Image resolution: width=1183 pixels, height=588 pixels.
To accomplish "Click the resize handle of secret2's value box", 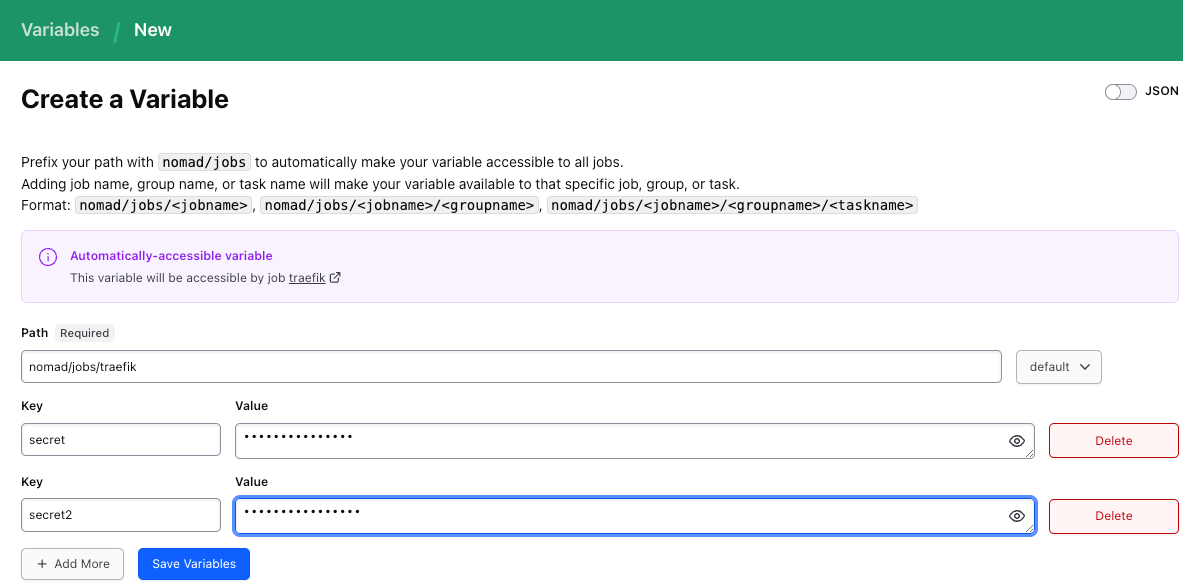I will point(1030,528).
